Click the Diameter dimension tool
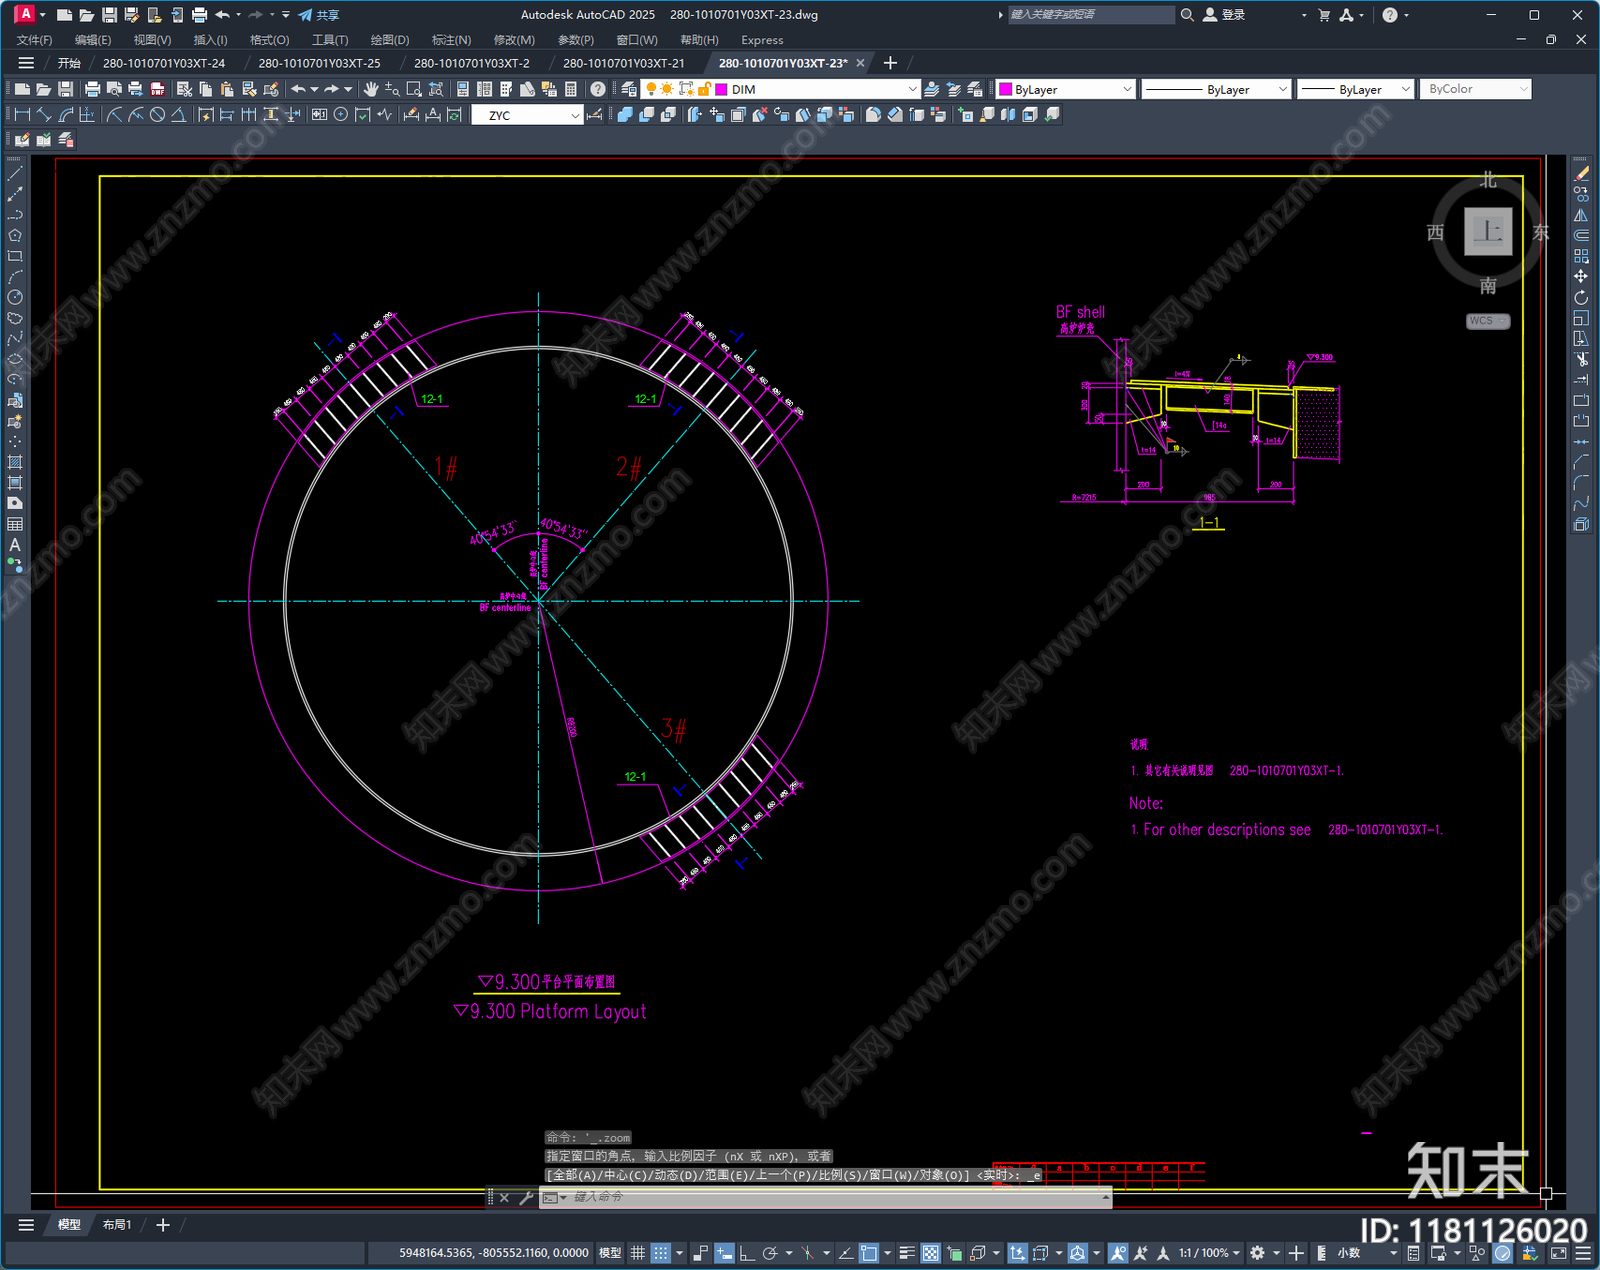The width and height of the screenshot is (1600, 1270). tap(157, 115)
